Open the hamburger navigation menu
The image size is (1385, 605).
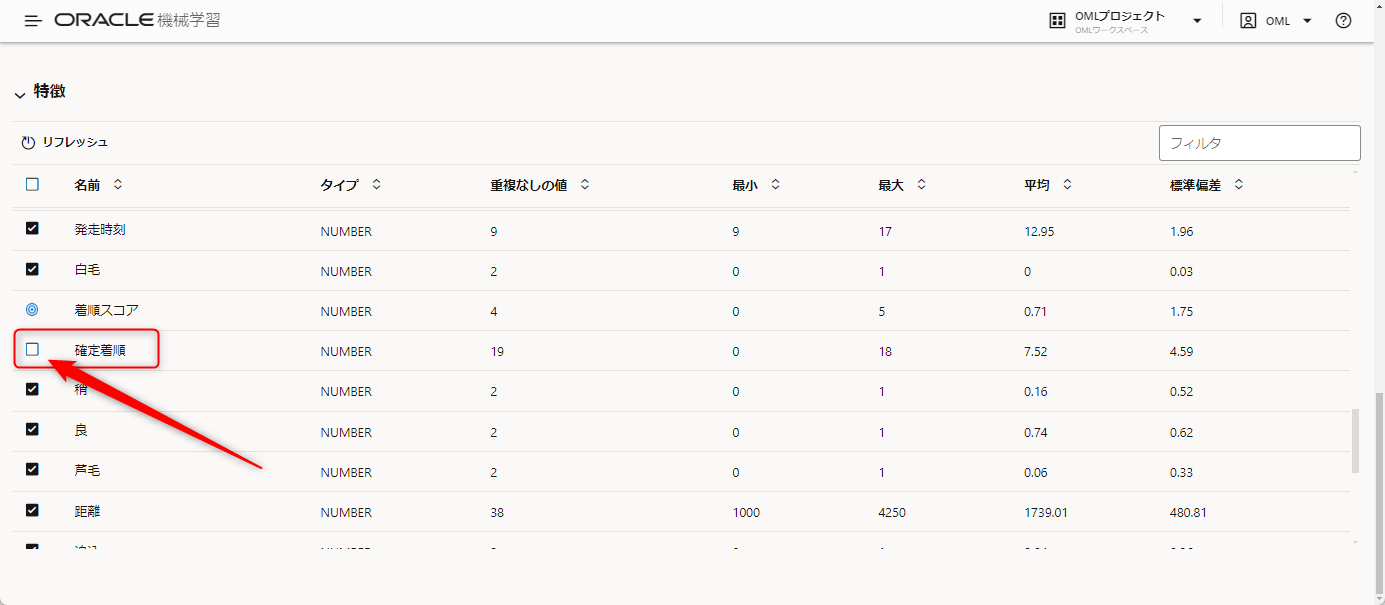pos(33,21)
